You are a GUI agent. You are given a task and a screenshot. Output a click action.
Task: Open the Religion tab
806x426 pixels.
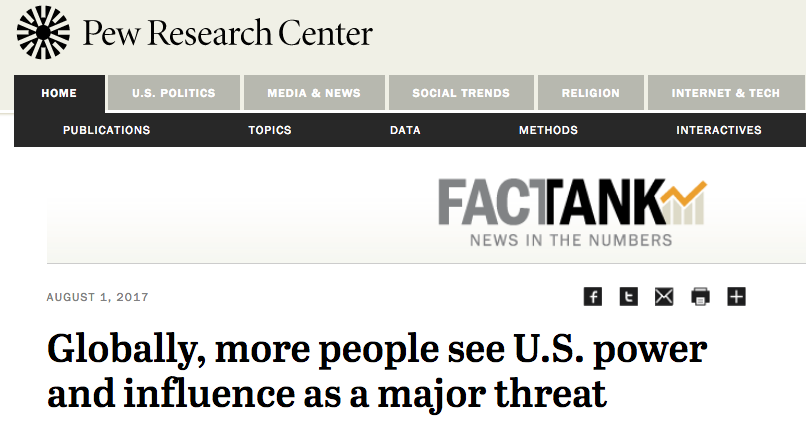590,93
